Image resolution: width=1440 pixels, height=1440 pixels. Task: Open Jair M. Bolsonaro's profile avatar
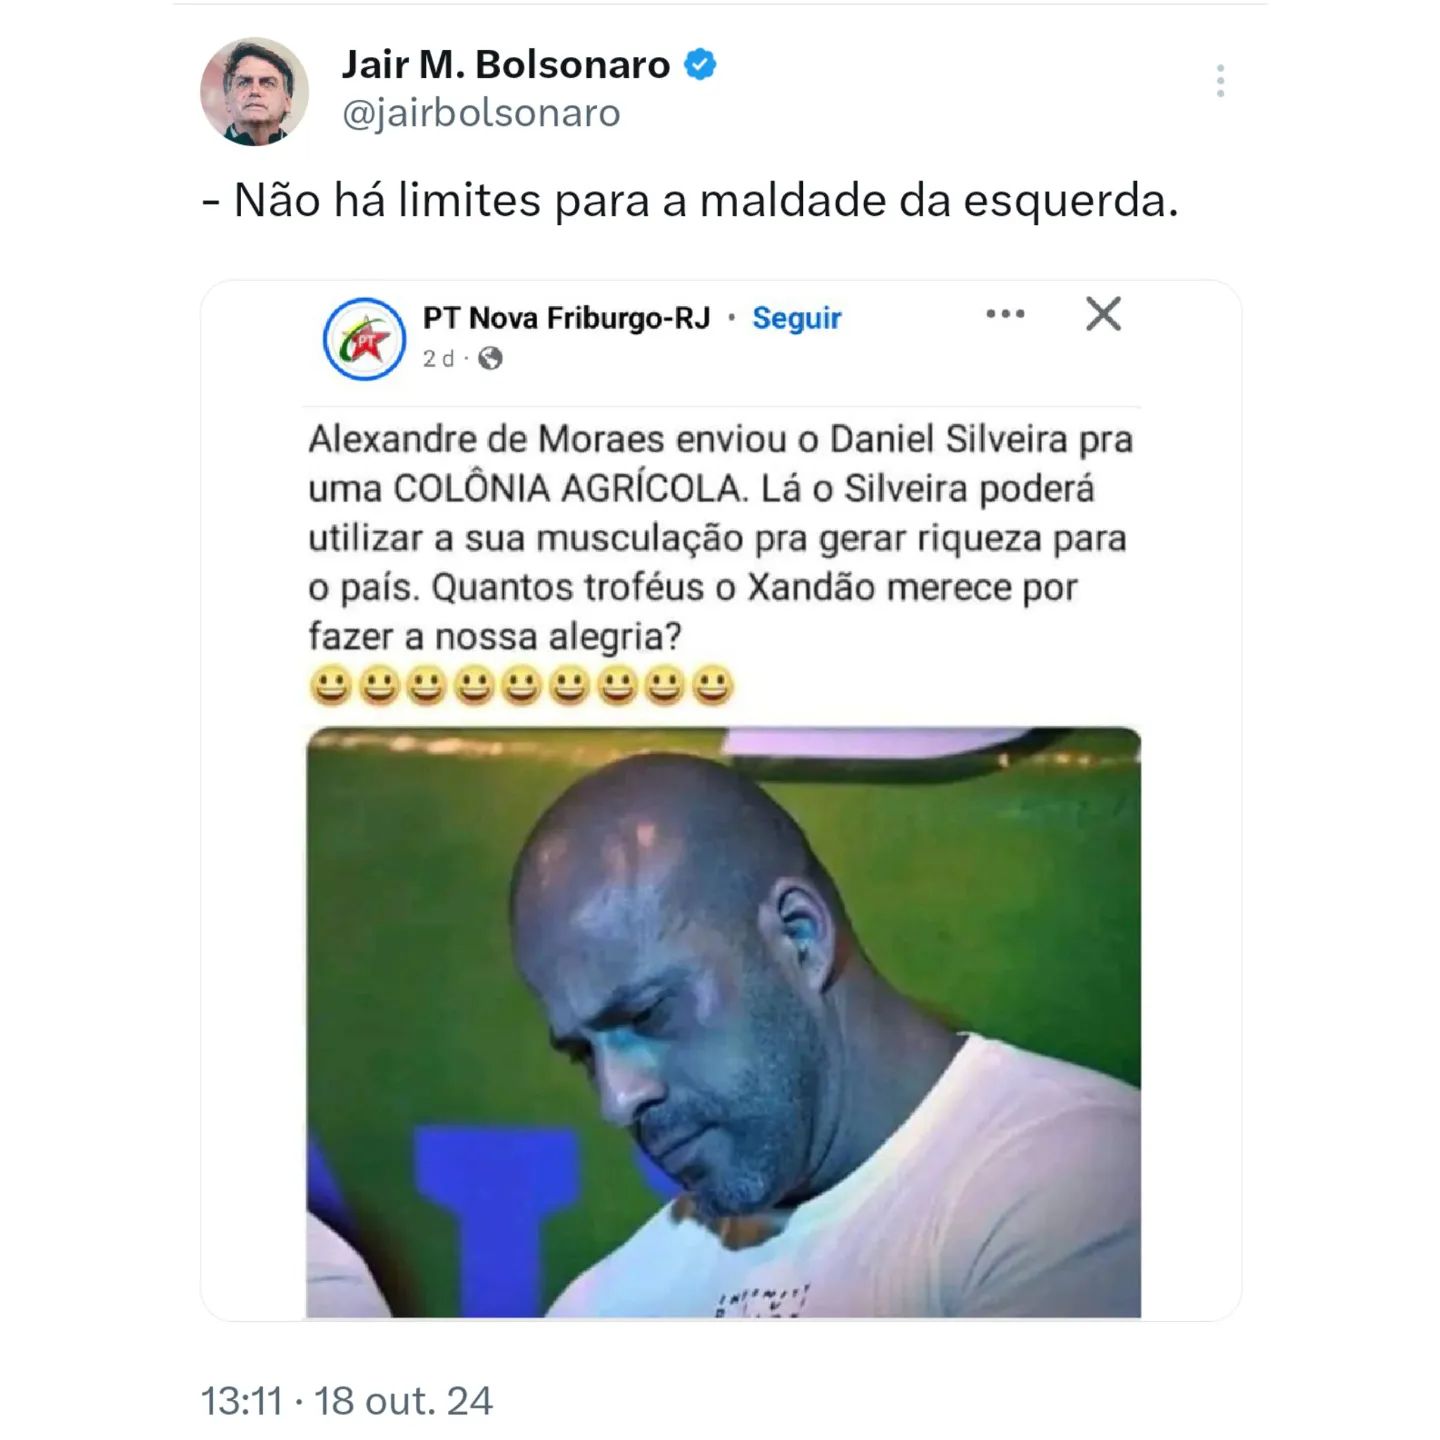(x=255, y=91)
